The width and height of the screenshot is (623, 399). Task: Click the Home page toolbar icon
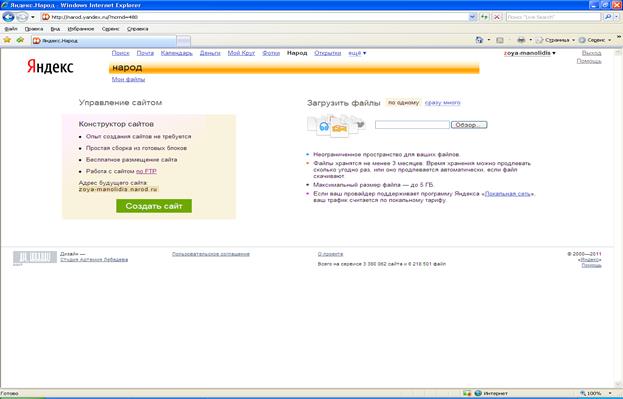(x=480, y=40)
